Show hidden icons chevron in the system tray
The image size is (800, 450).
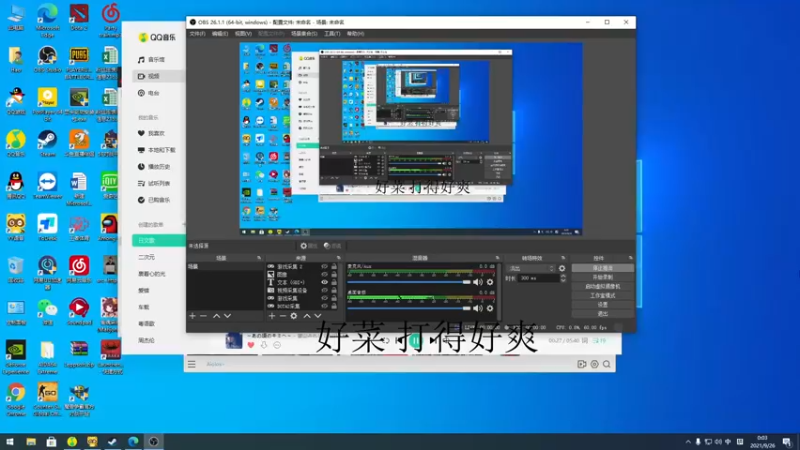(x=688, y=442)
